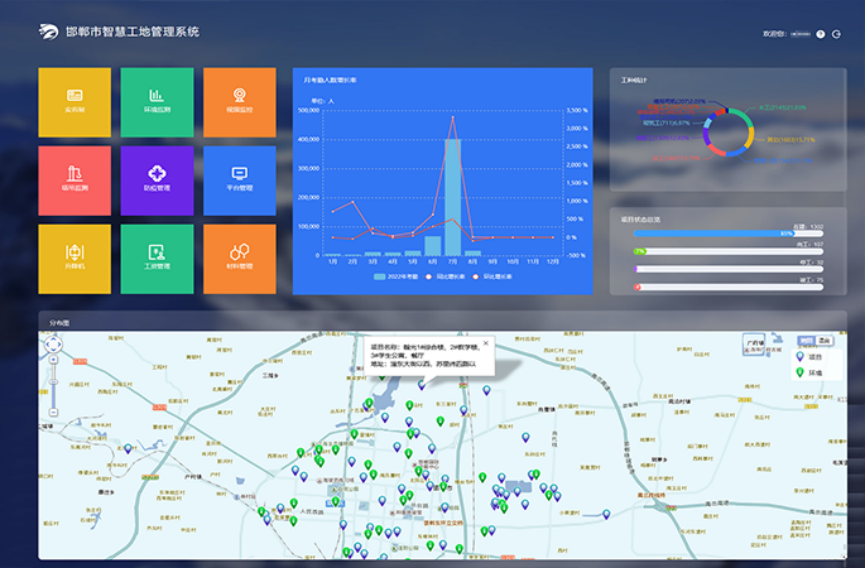
Task: Open the green environment monitoring tile
Action: click(x=157, y=102)
